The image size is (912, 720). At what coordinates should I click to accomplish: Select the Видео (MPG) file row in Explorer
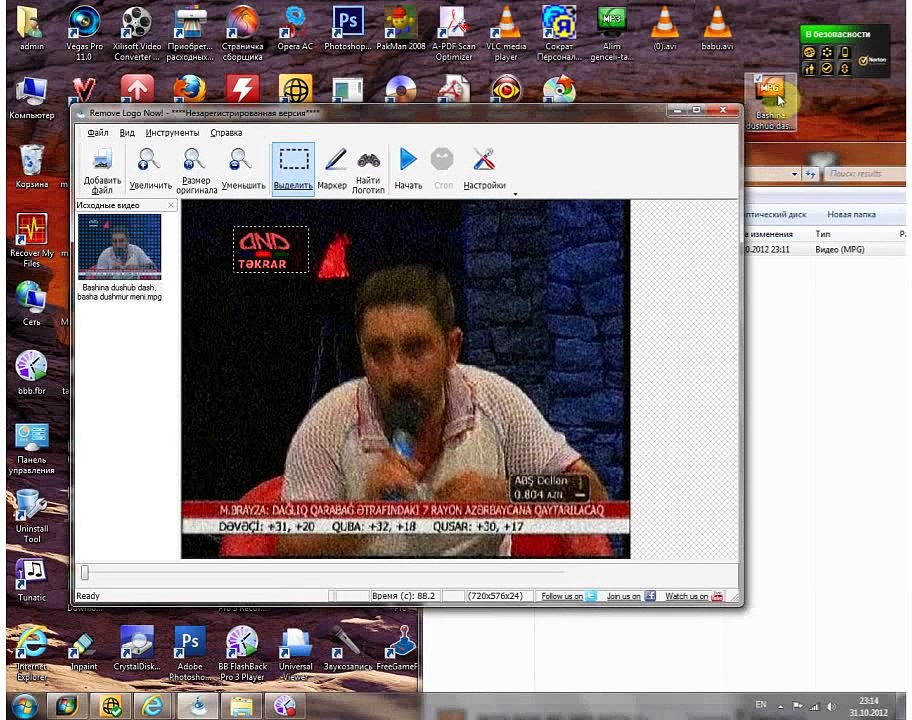coord(824,249)
